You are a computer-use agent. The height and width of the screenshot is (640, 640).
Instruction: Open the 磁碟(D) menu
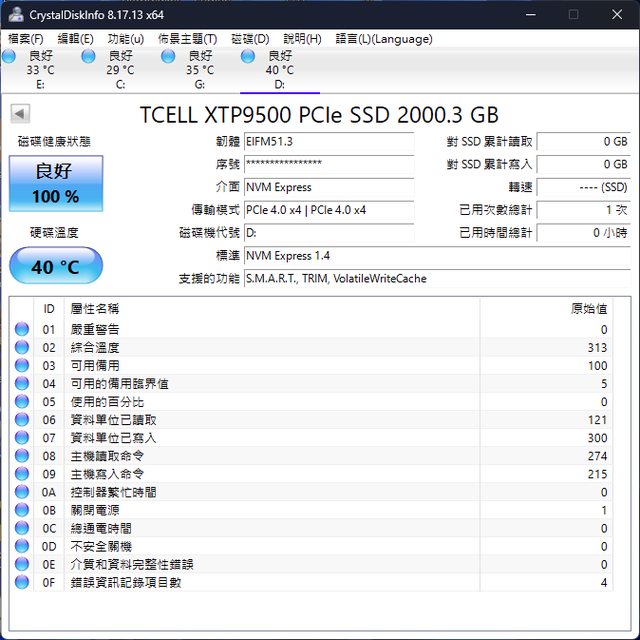coord(250,39)
